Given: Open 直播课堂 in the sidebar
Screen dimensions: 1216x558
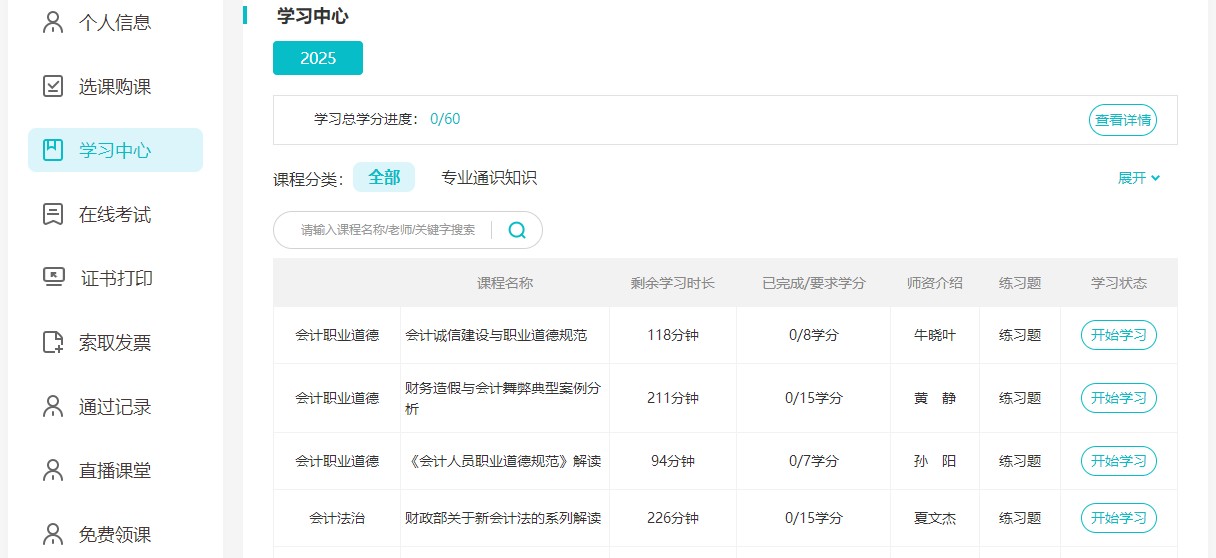Looking at the screenshot, I should (115, 470).
